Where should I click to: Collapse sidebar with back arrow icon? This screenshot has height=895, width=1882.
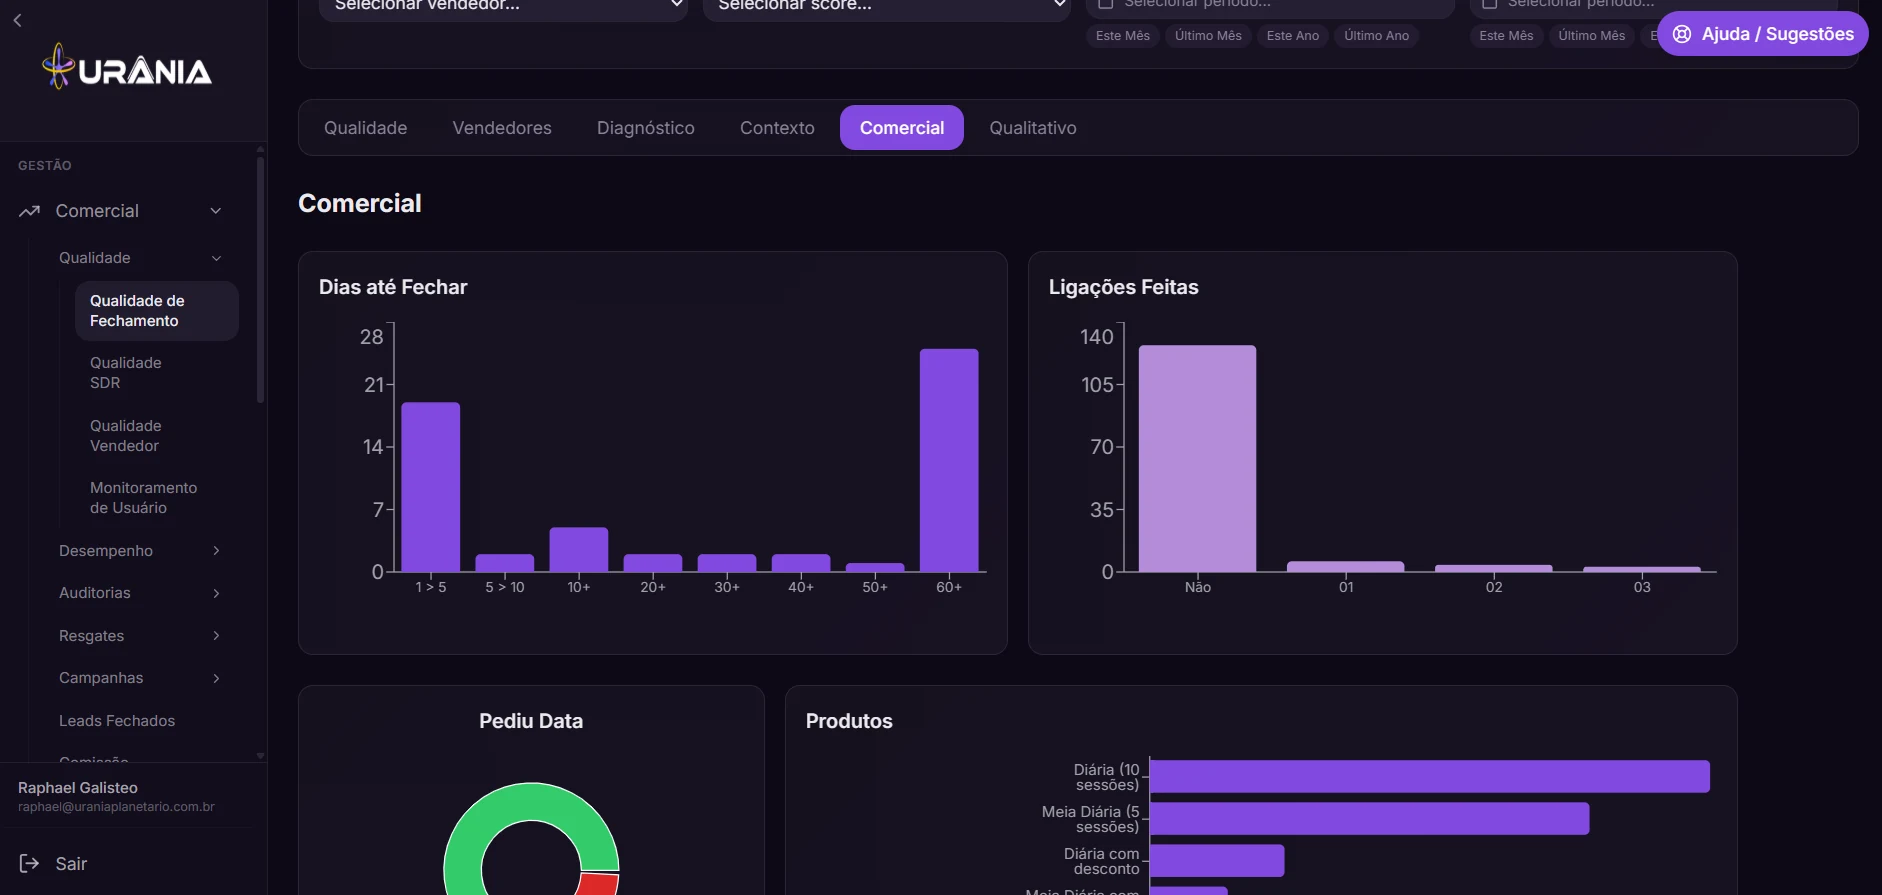tap(17, 20)
